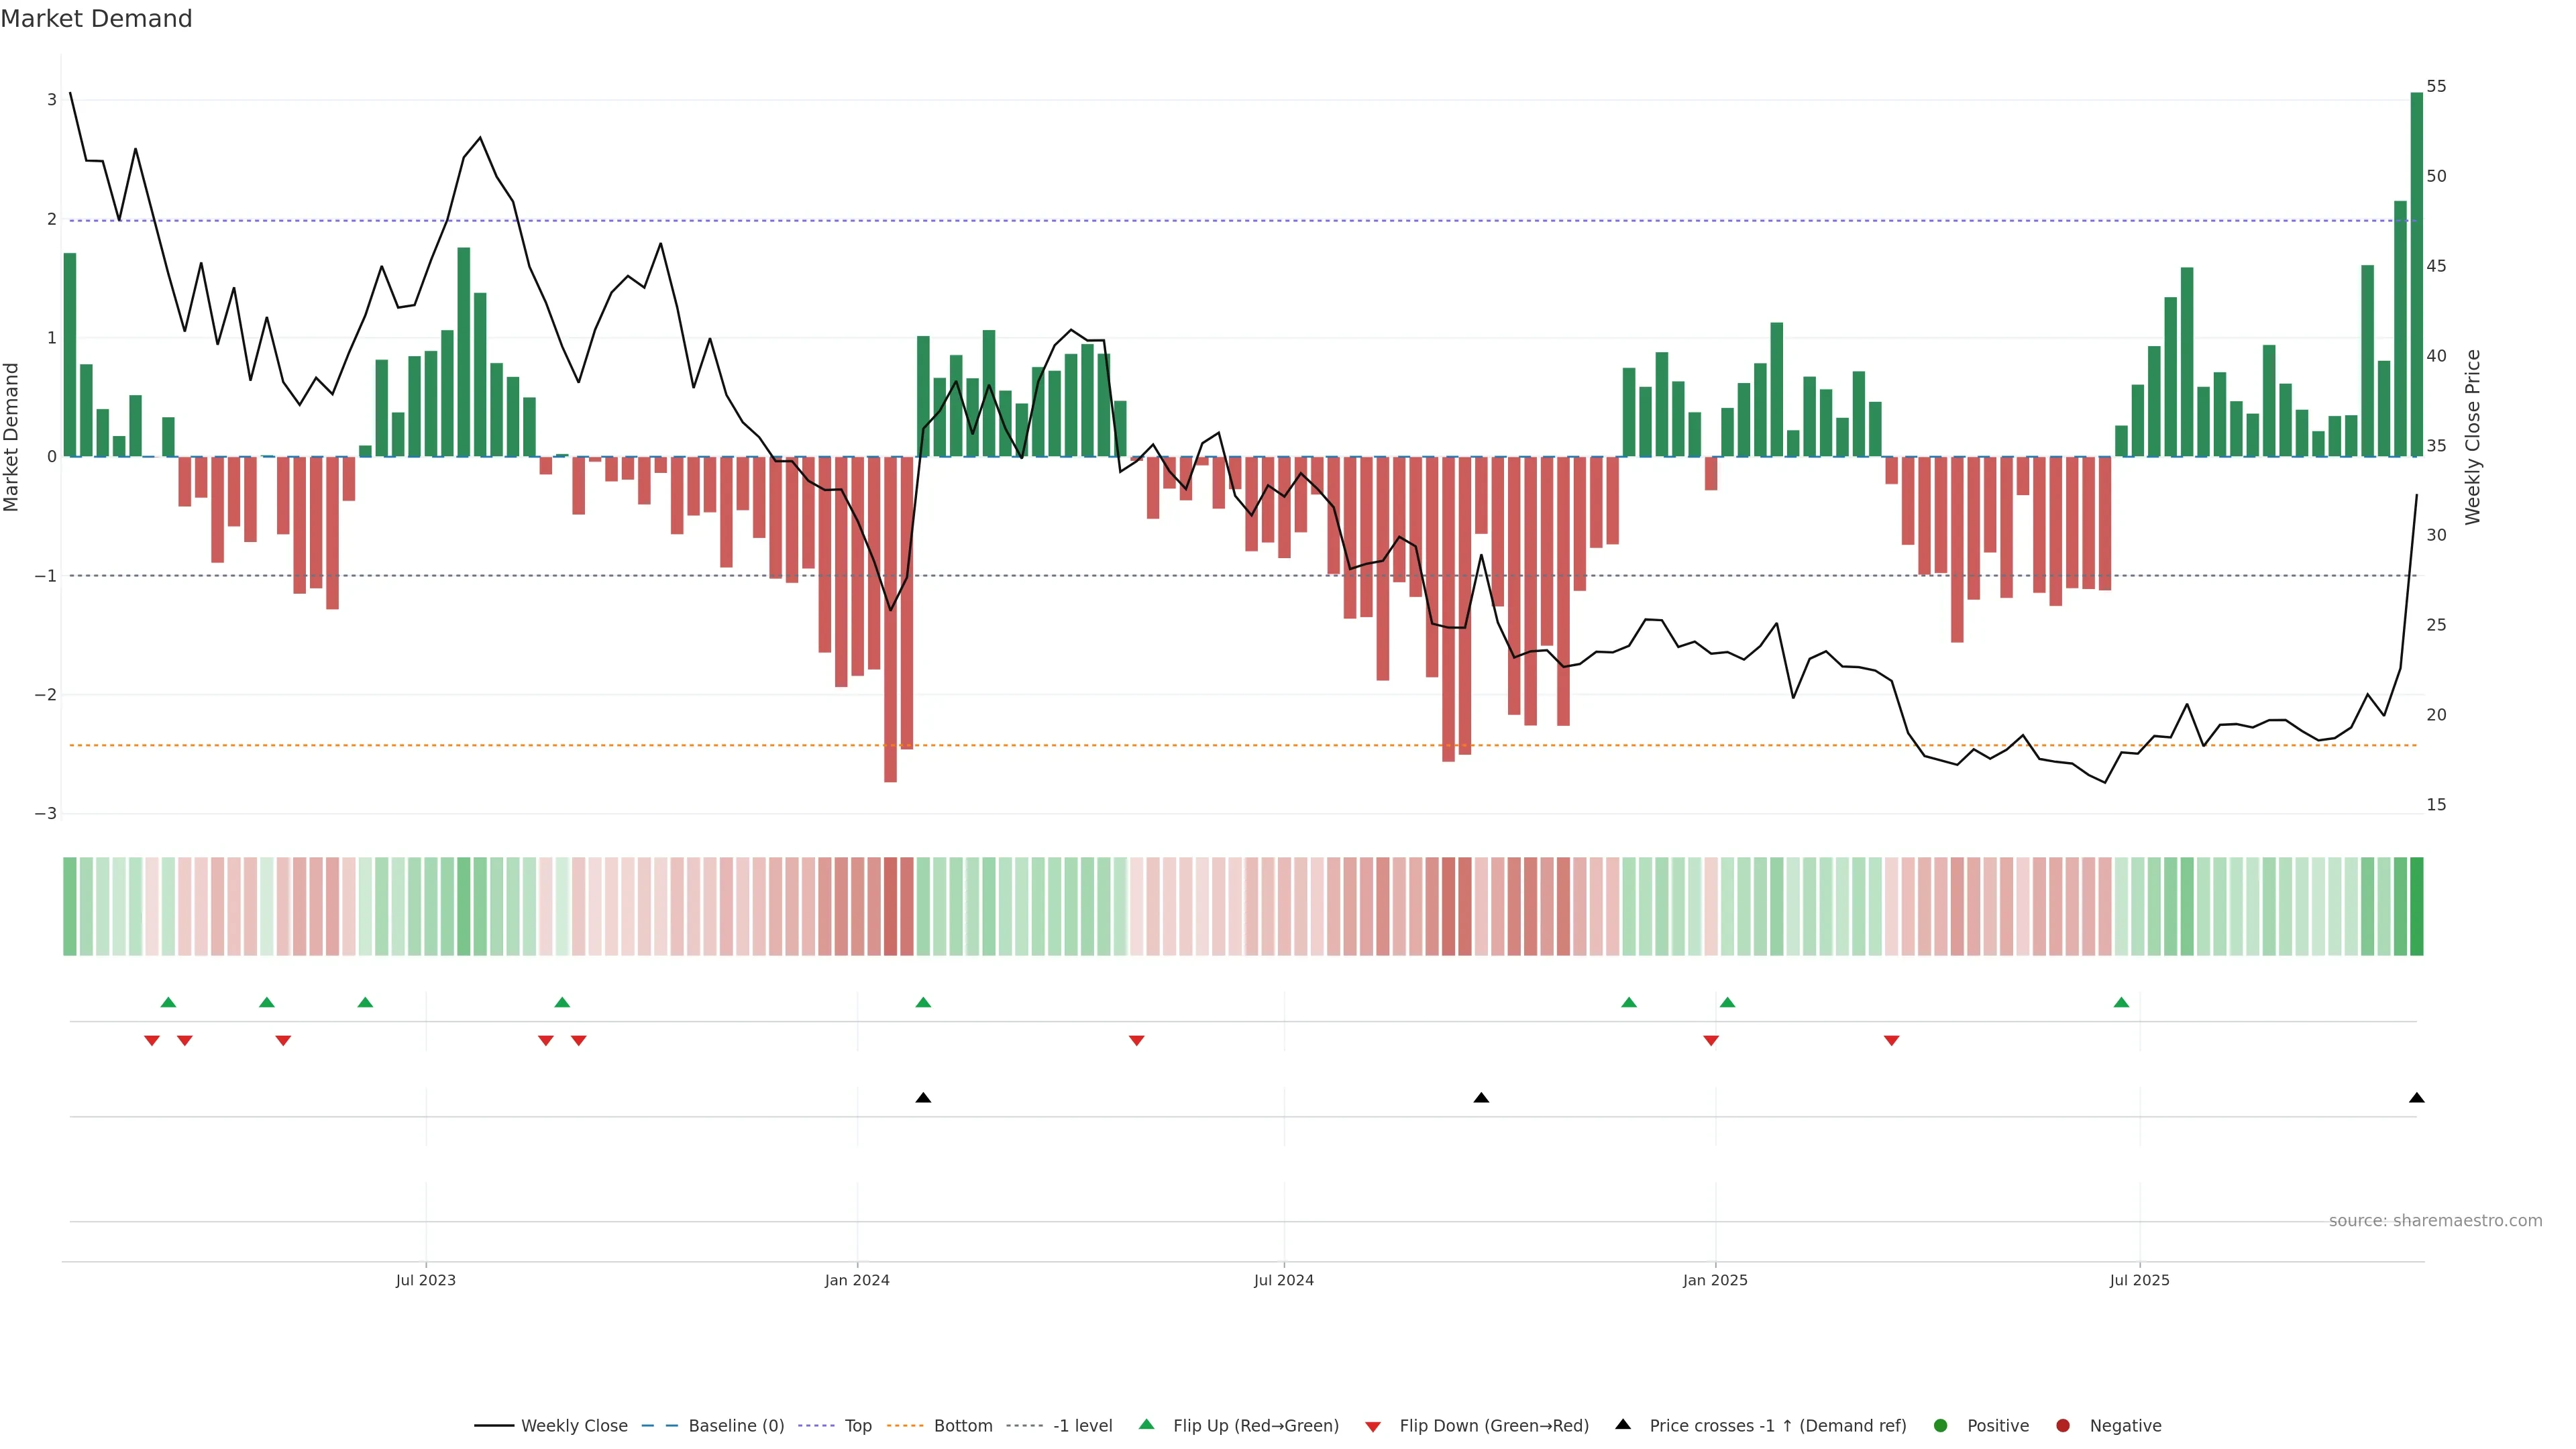Click the black triangle marker at far right
The width and height of the screenshot is (2576, 1449).
2417,1098
